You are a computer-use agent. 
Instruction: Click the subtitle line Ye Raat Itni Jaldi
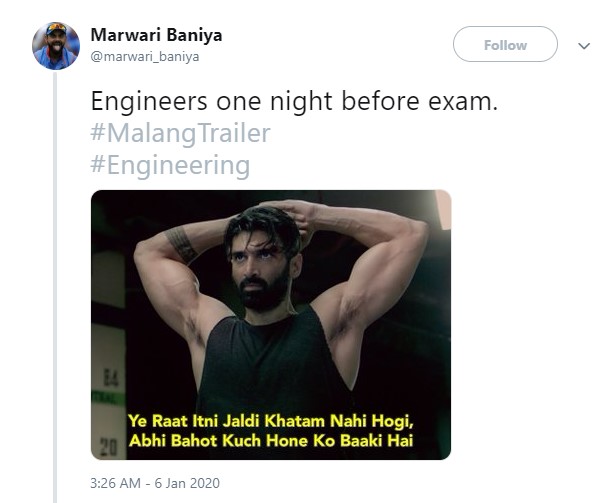point(271,421)
